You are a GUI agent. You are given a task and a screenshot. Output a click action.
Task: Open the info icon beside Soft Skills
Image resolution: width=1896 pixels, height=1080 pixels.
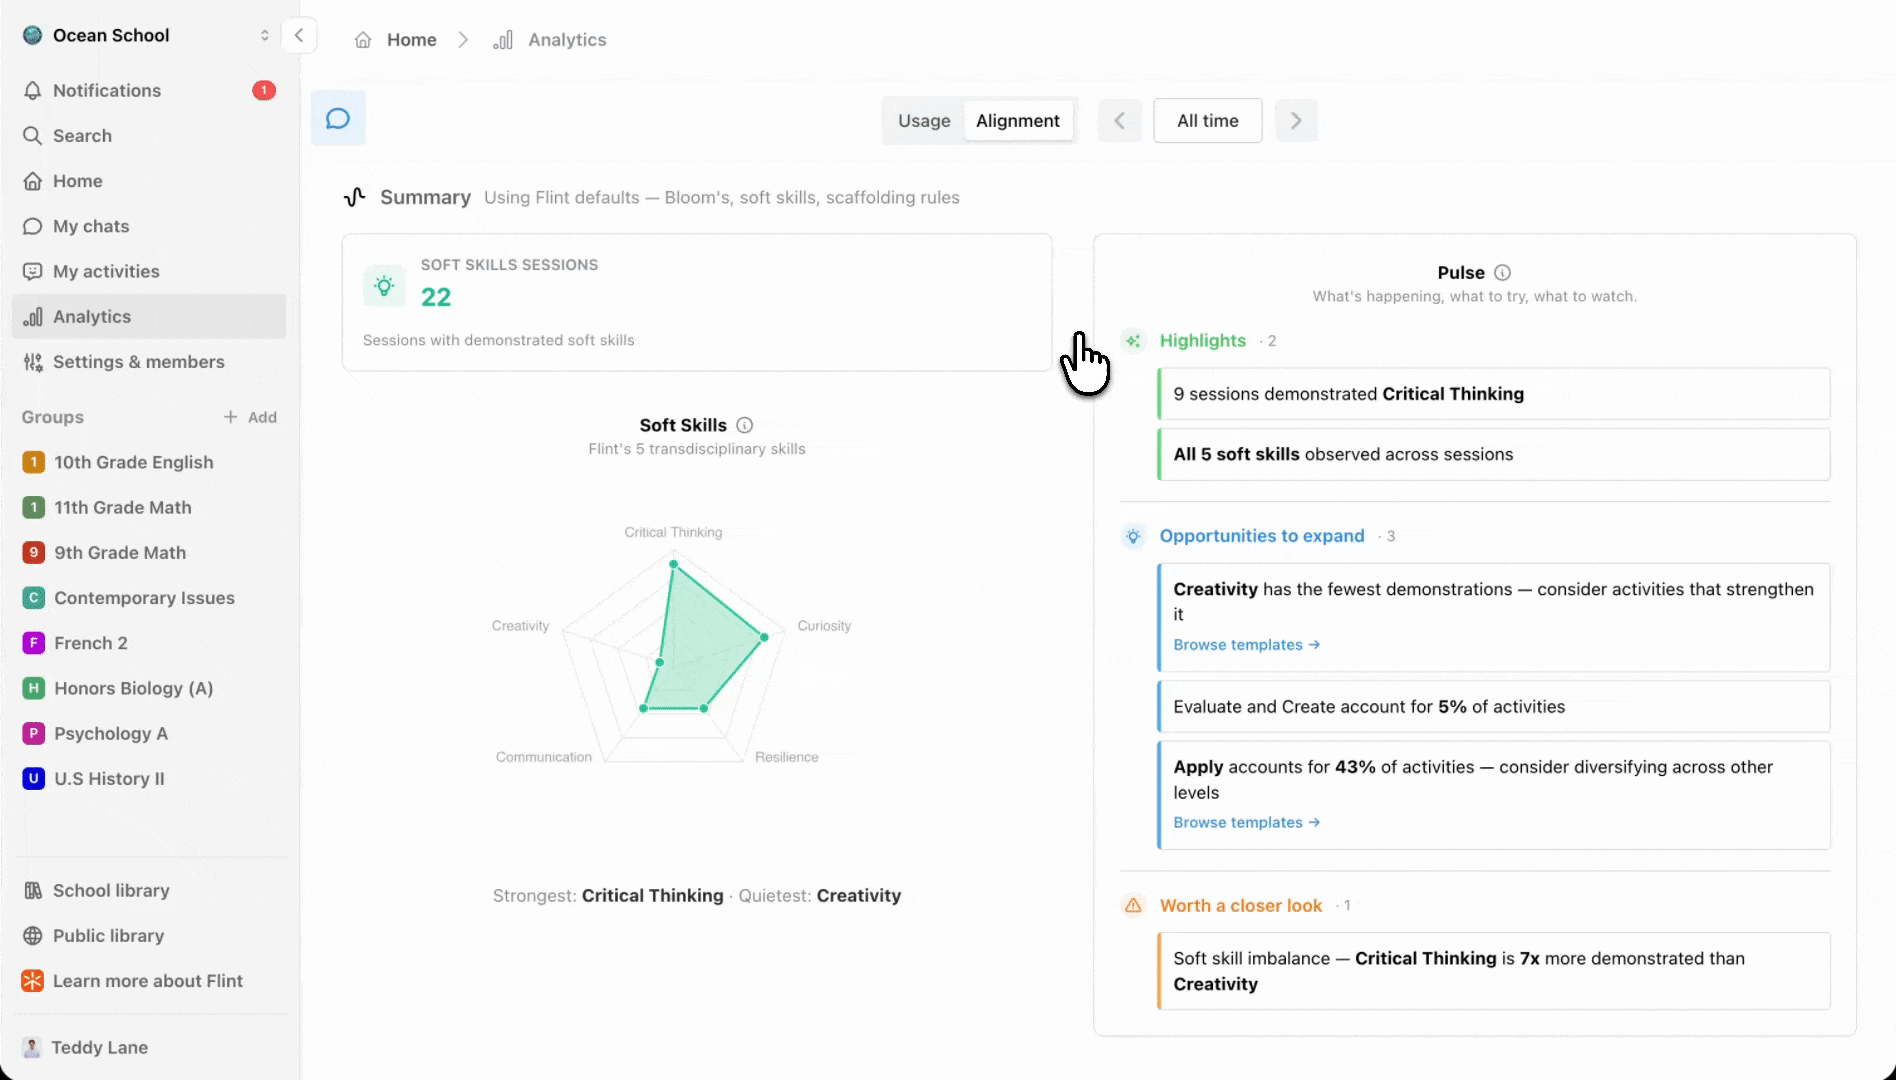point(744,425)
